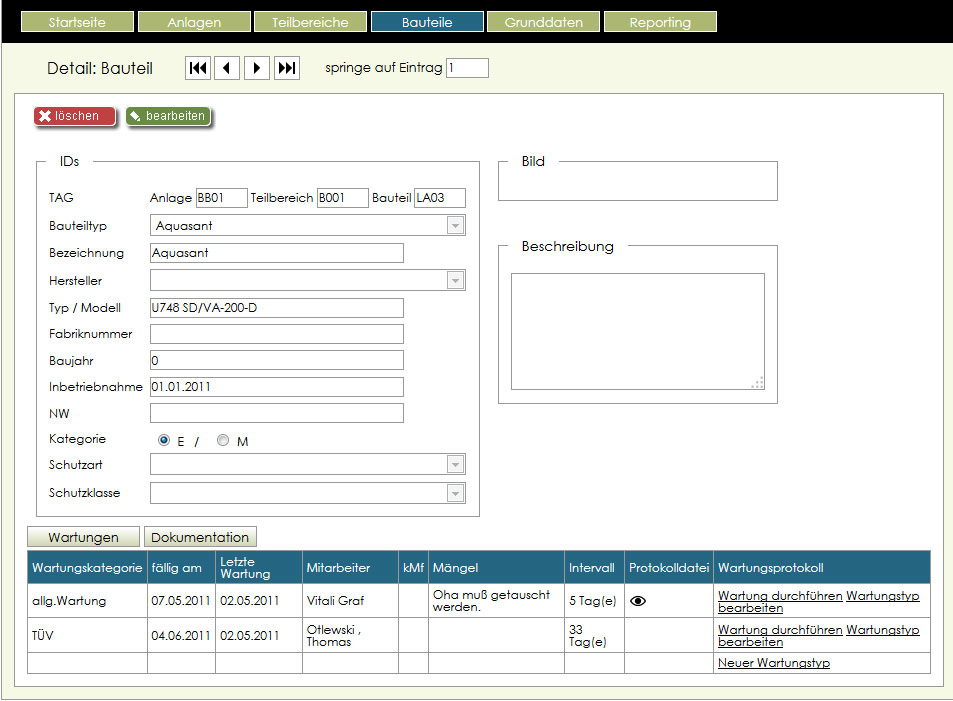This screenshot has width=953, height=701.
Task: Show the Dokumentation tab
Action: point(200,537)
